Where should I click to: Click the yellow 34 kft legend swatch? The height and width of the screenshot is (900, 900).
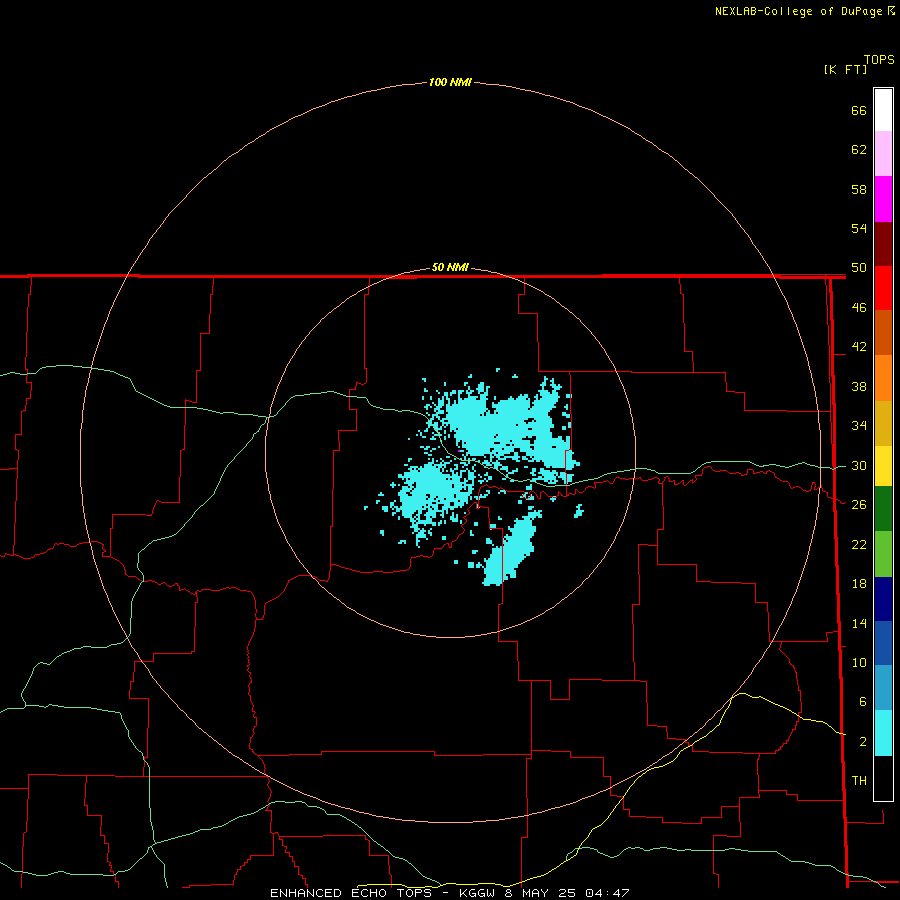tap(883, 466)
